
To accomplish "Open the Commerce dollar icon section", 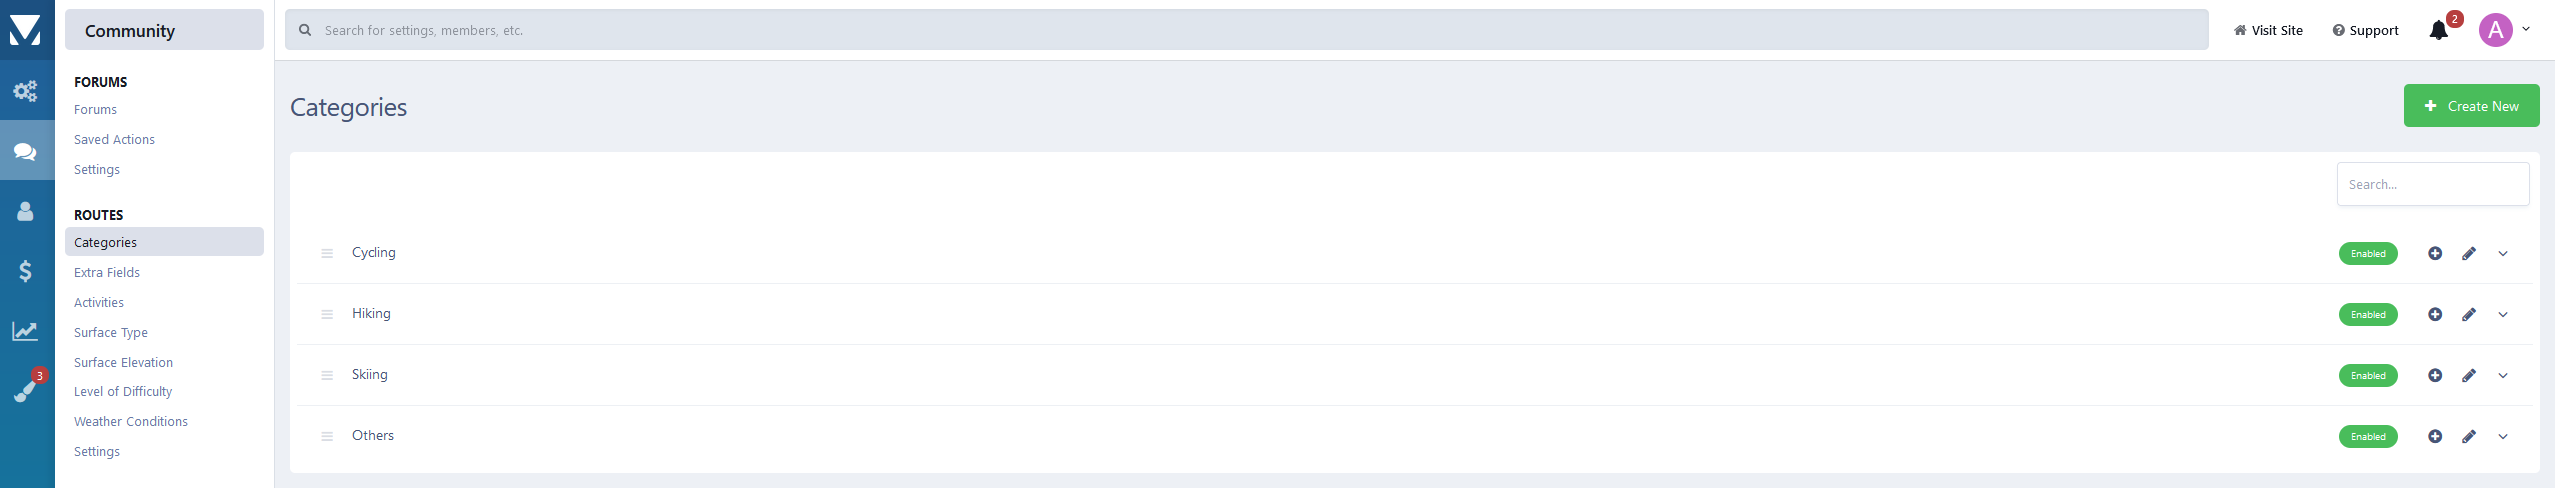I will click(26, 271).
